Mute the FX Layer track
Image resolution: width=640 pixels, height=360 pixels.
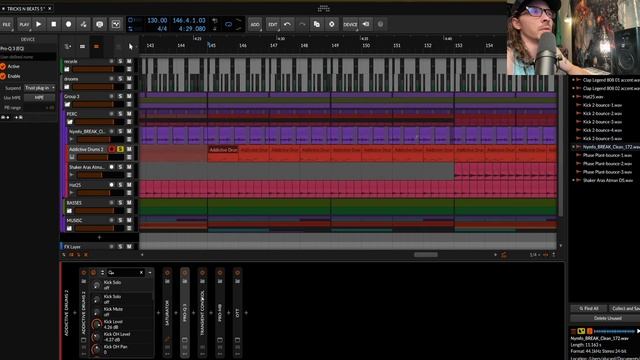[x=129, y=247]
